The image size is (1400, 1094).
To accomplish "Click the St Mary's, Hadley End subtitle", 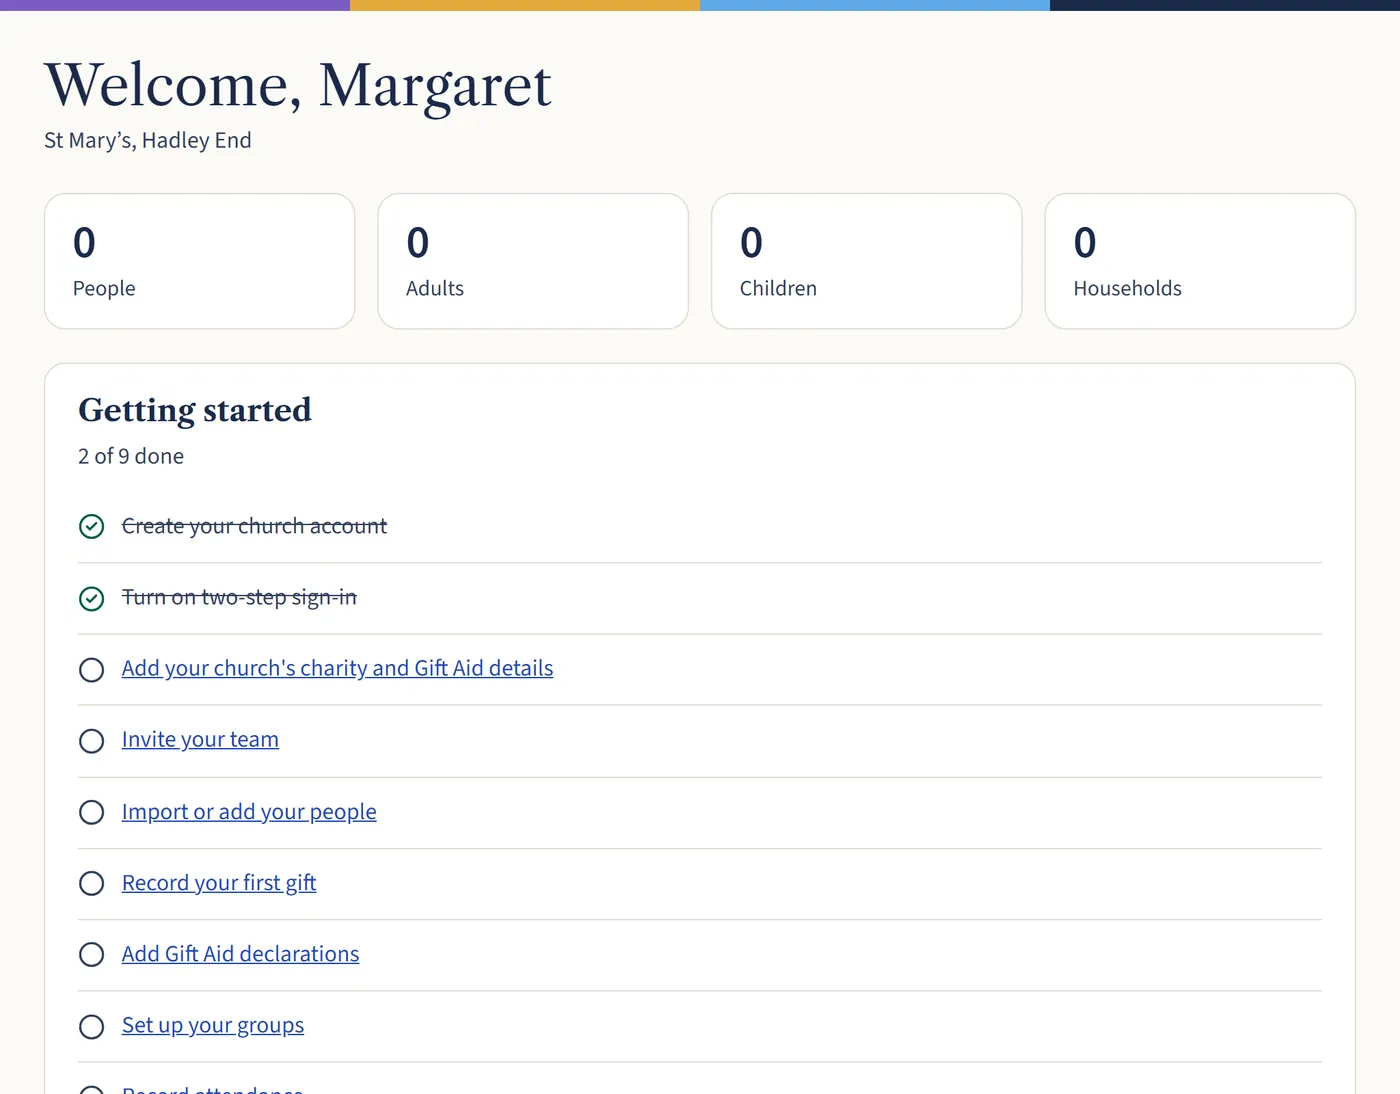I will (148, 140).
